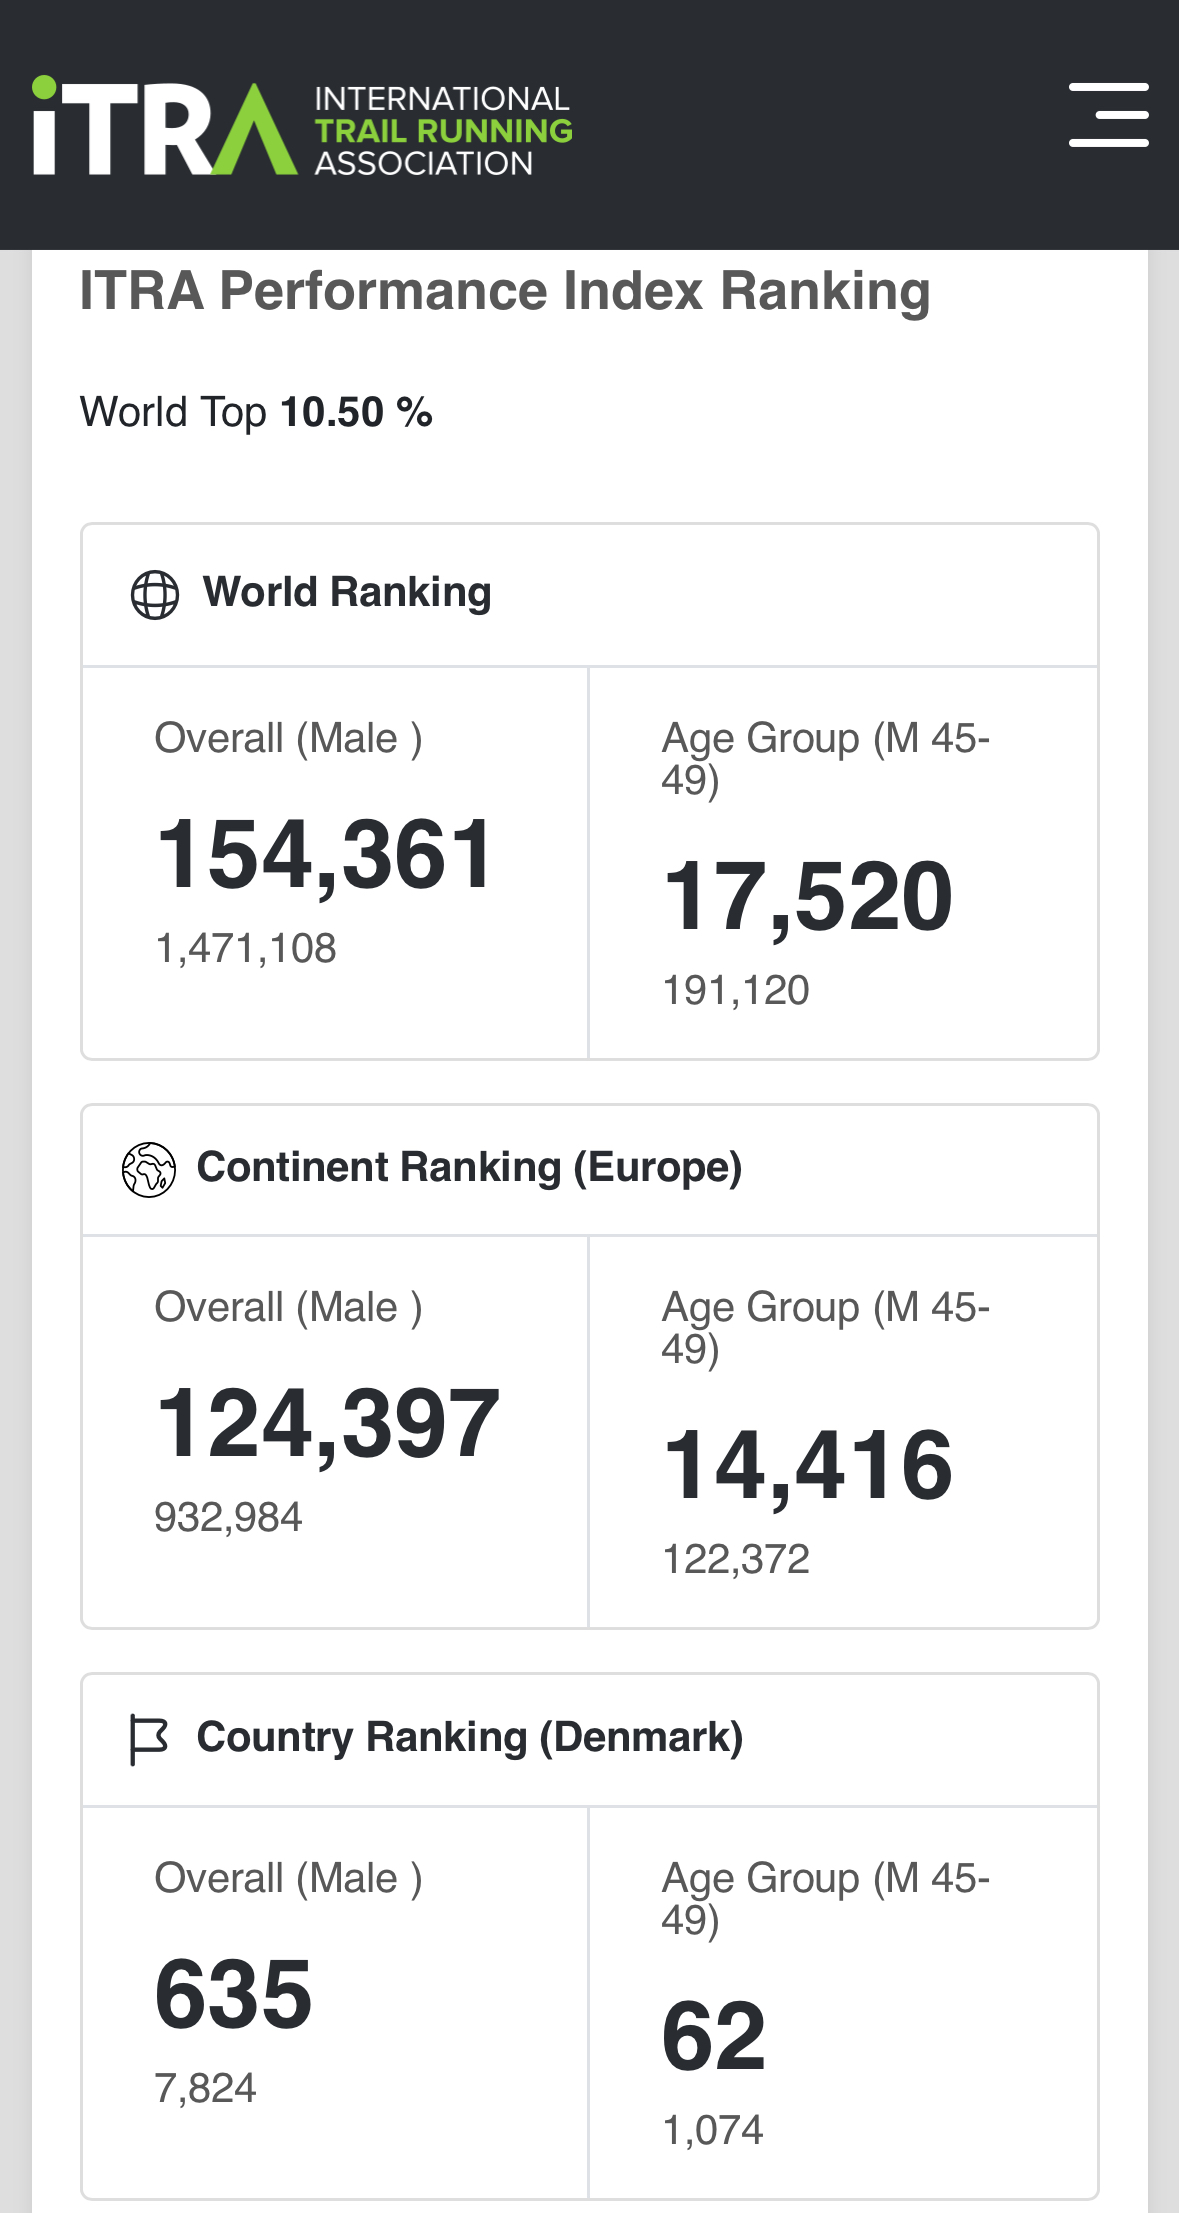Click world total runners count 1,471,108
Viewport: 1179px width, 2213px height.
click(246, 948)
